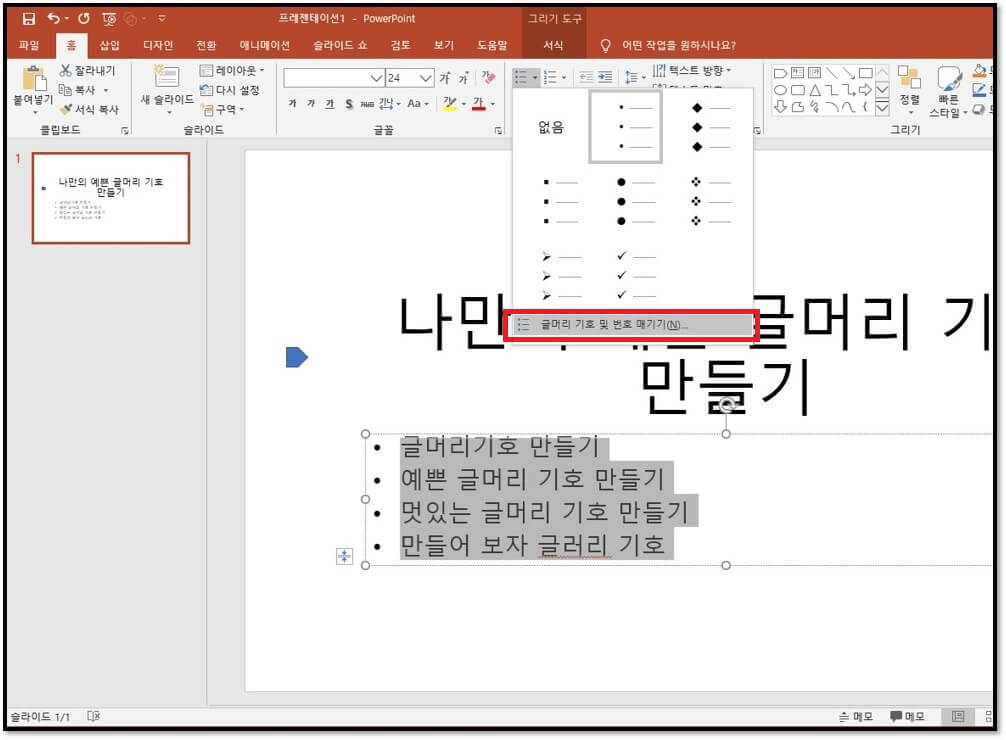1006x740 pixels.
Task: Decrease list indent level
Action: 586,78
